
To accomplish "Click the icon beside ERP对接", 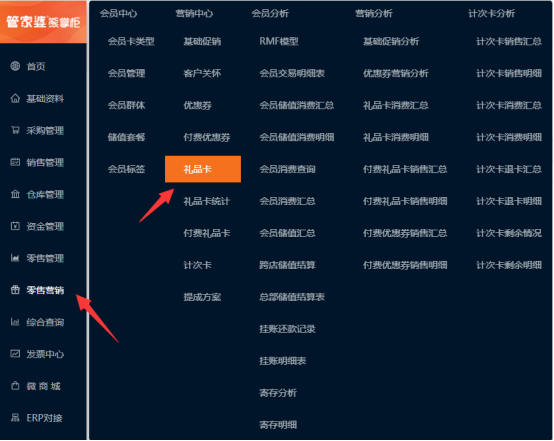I will tap(15, 418).
